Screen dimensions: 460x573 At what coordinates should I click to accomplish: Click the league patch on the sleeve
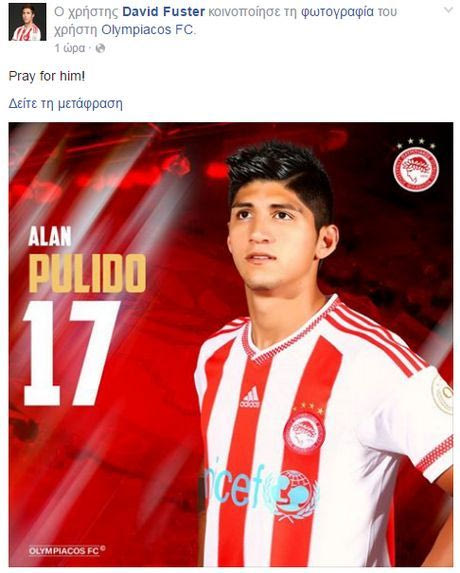(x=443, y=394)
